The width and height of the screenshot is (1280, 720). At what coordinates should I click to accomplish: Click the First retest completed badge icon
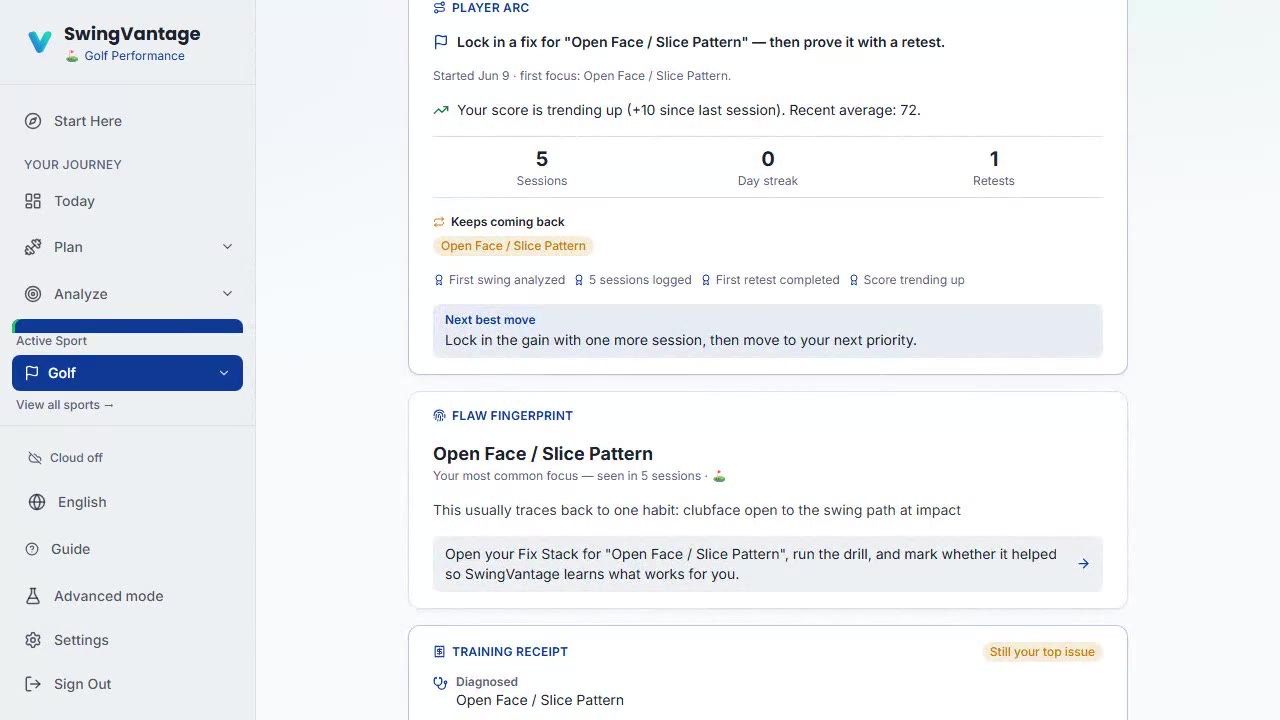click(706, 280)
